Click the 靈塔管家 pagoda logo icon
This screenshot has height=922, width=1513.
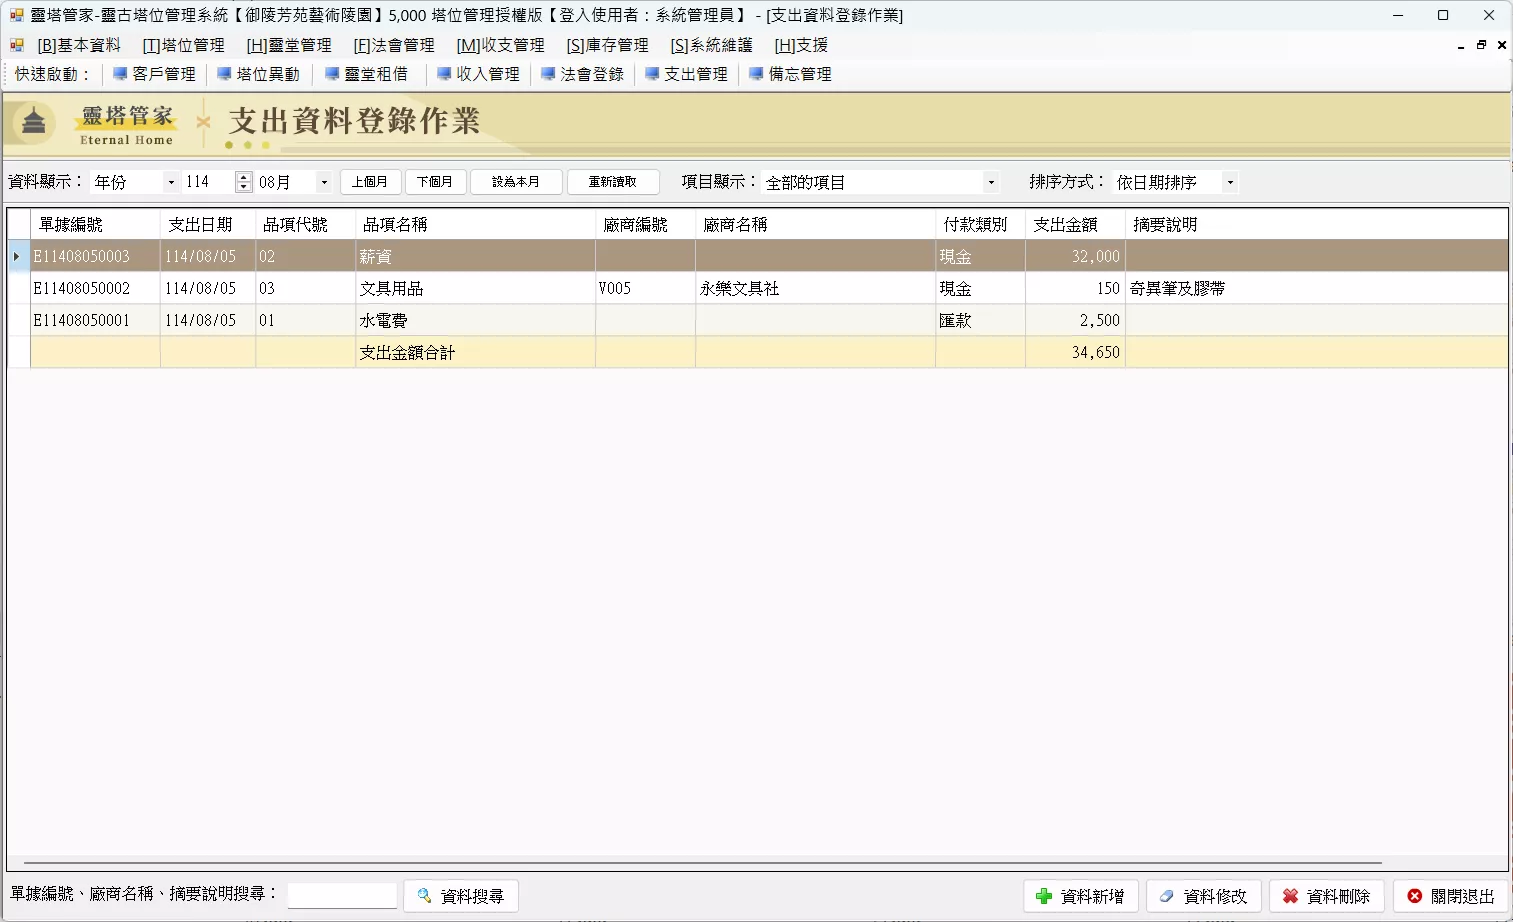33,122
